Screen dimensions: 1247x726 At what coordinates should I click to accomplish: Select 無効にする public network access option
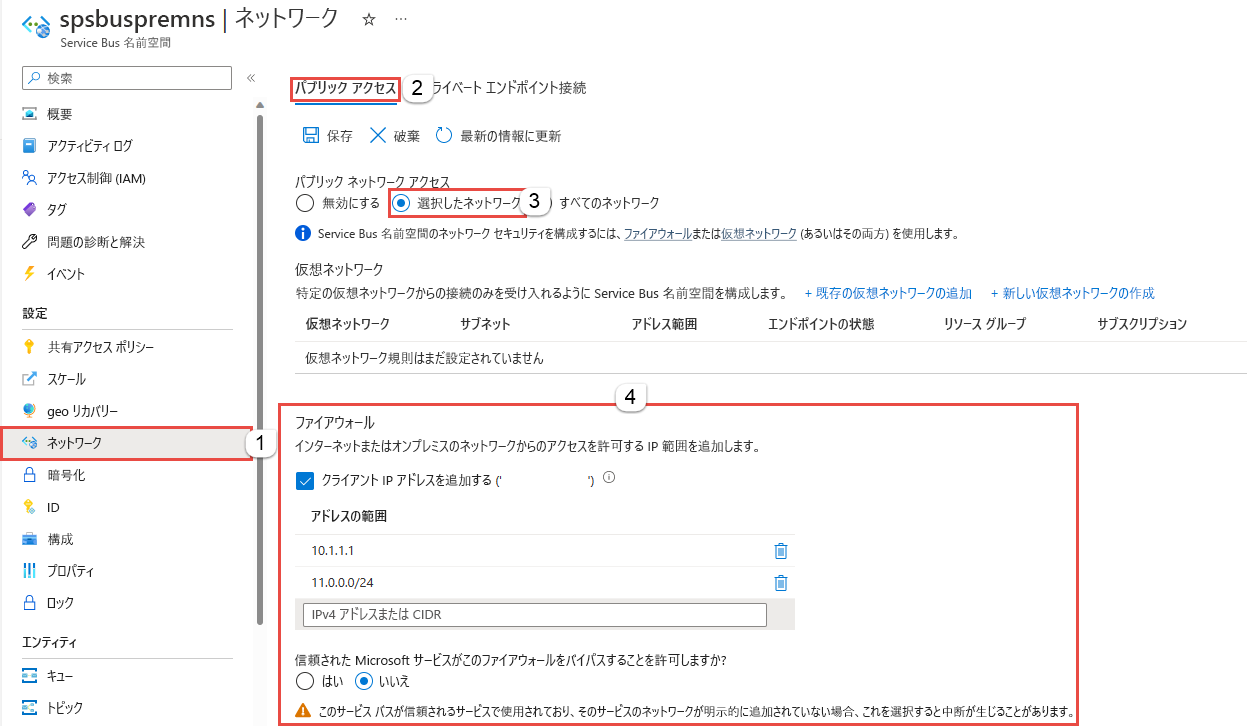(305, 203)
